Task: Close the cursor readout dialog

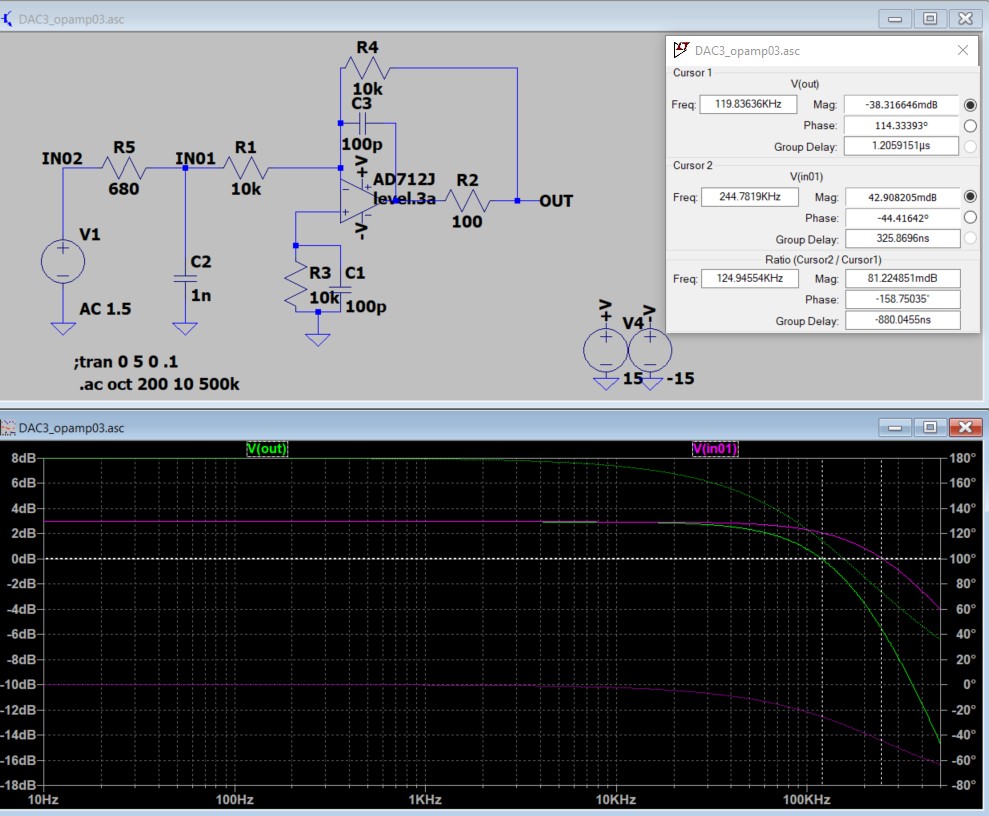Action: pos(963,50)
